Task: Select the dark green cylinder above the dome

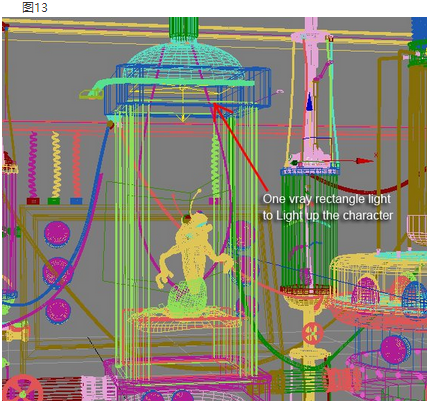Action: point(184,29)
